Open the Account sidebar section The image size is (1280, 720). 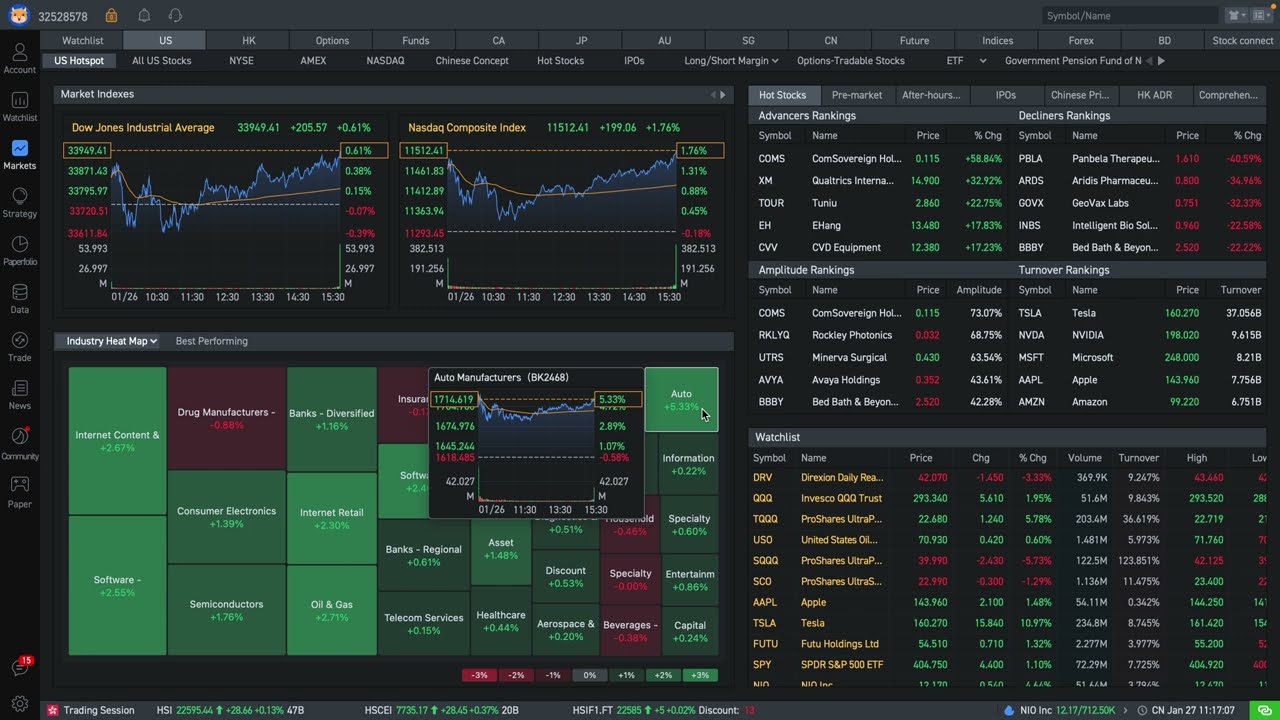(x=19, y=58)
